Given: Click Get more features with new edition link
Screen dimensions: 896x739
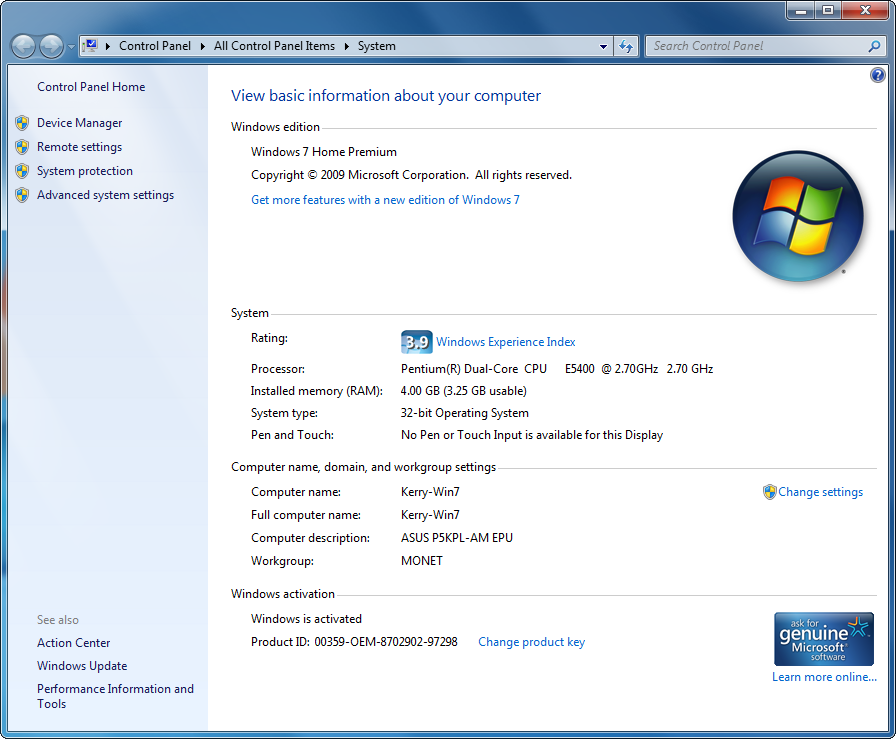Looking at the screenshot, I should pos(385,200).
